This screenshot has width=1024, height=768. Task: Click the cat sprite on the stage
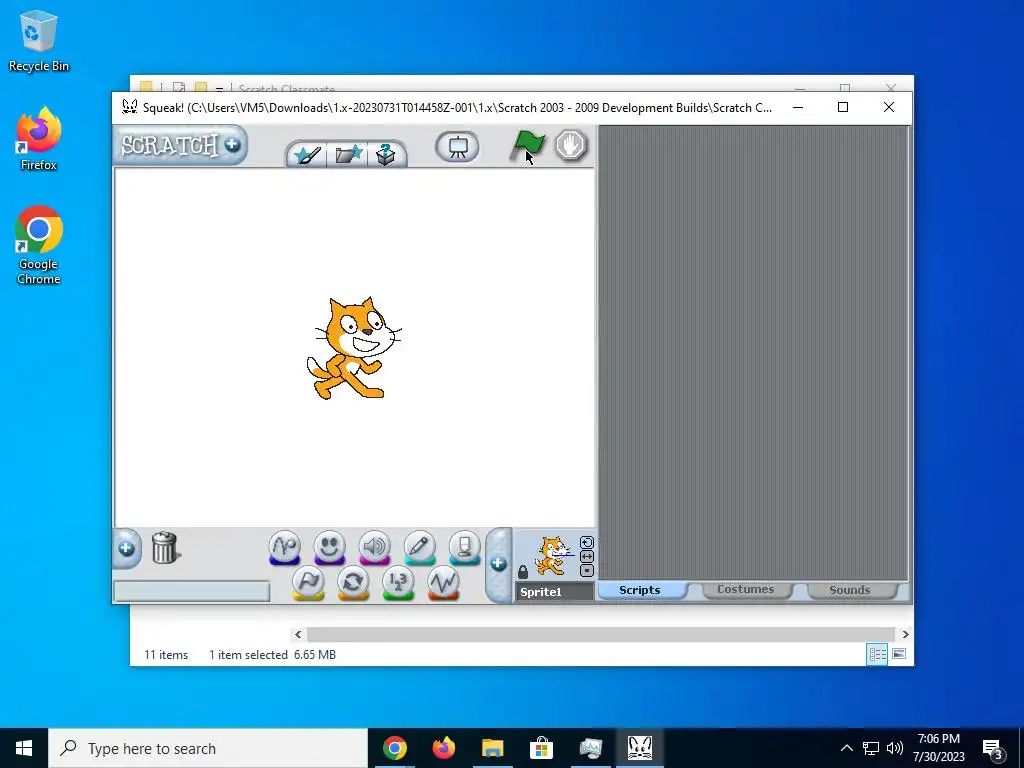[x=353, y=347]
